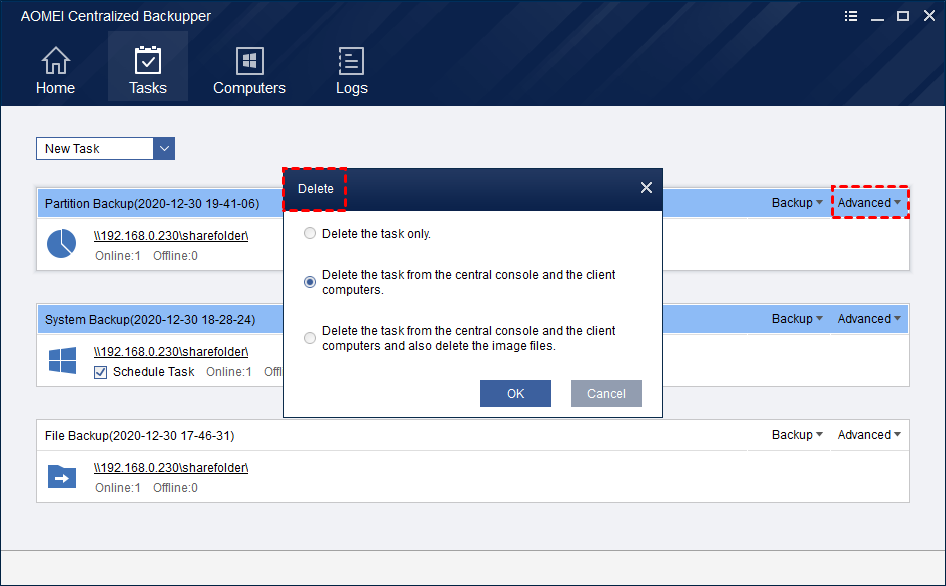Maximize the AOMEI Centralized Backupper window
Viewport: 946px width, 586px height.
pos(903,16)
